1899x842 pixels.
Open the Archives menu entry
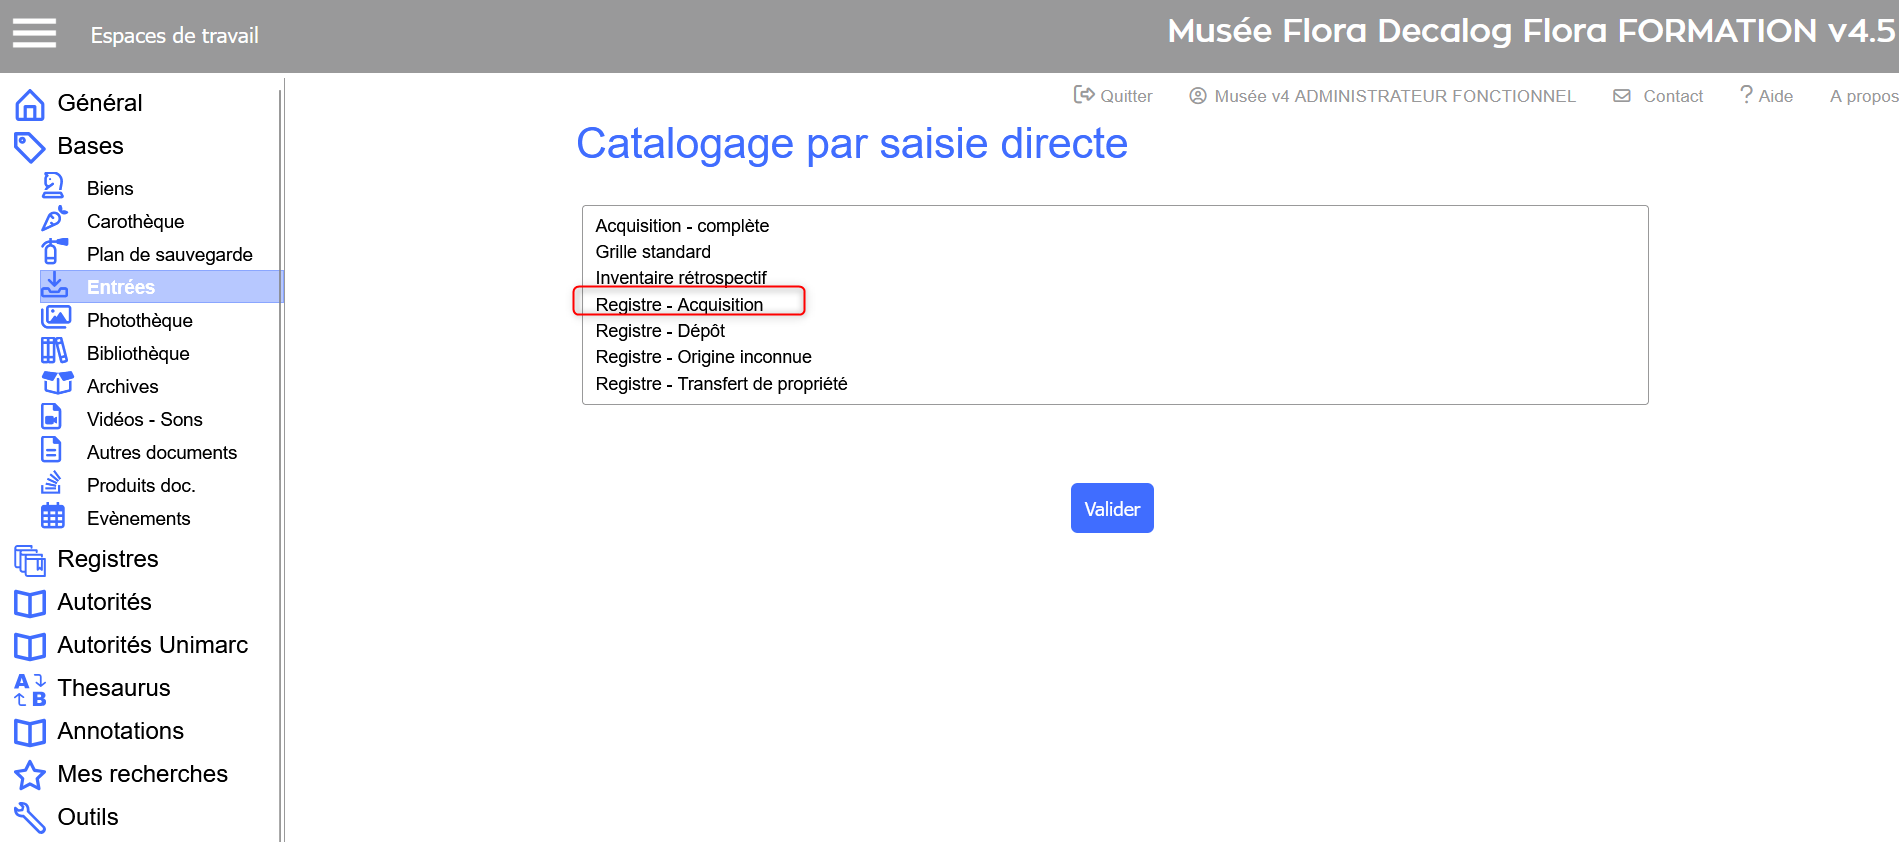(122, 386)
